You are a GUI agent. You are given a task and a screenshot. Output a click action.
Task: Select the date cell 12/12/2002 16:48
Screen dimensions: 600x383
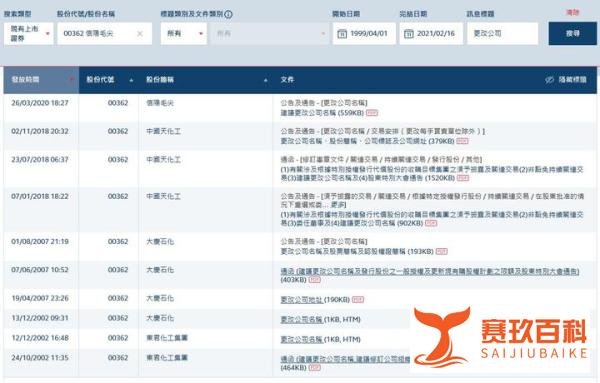tap(40, 338)
